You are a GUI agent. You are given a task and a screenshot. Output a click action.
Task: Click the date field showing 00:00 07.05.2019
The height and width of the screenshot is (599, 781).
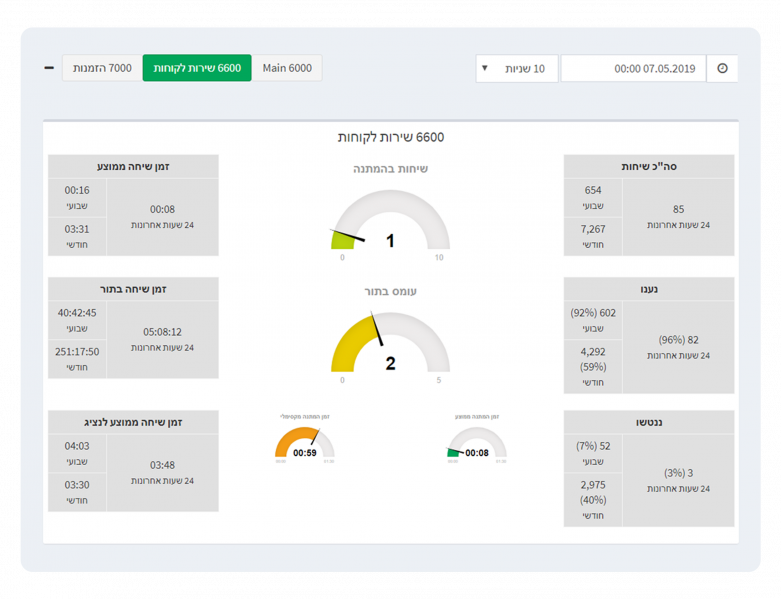(x=632, y=69)
